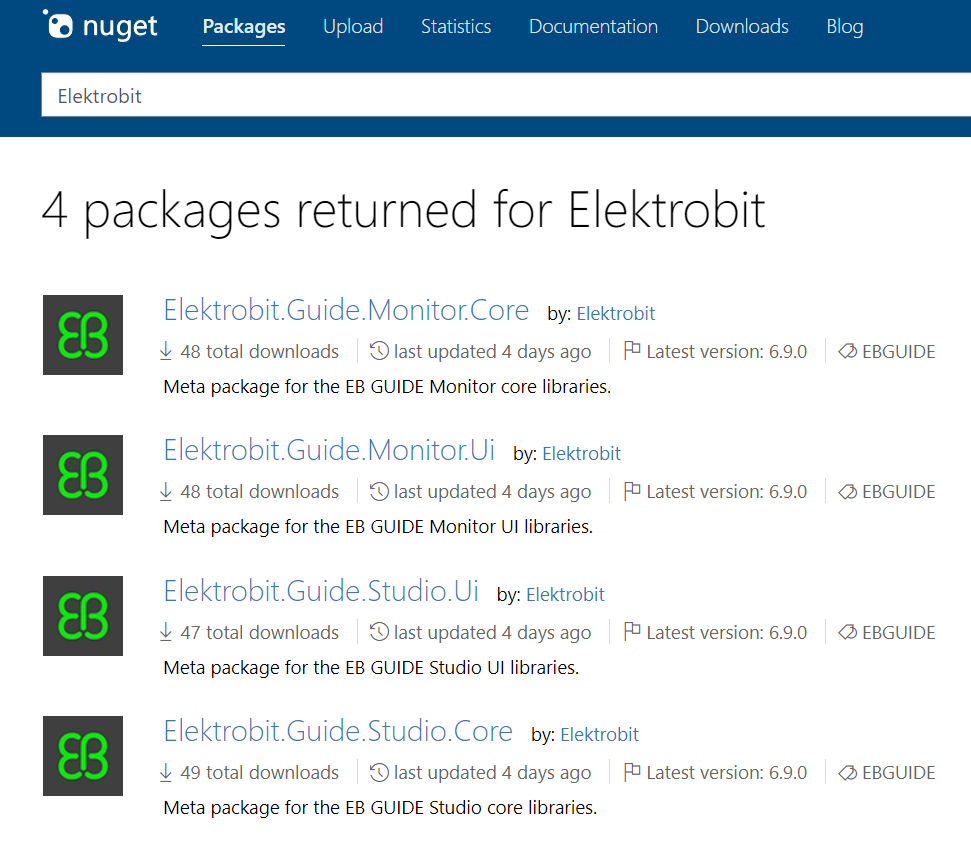Click the Elektrobit.Guide.Studio.Core EB logo icon
The image size is (971, 846).
83,756
